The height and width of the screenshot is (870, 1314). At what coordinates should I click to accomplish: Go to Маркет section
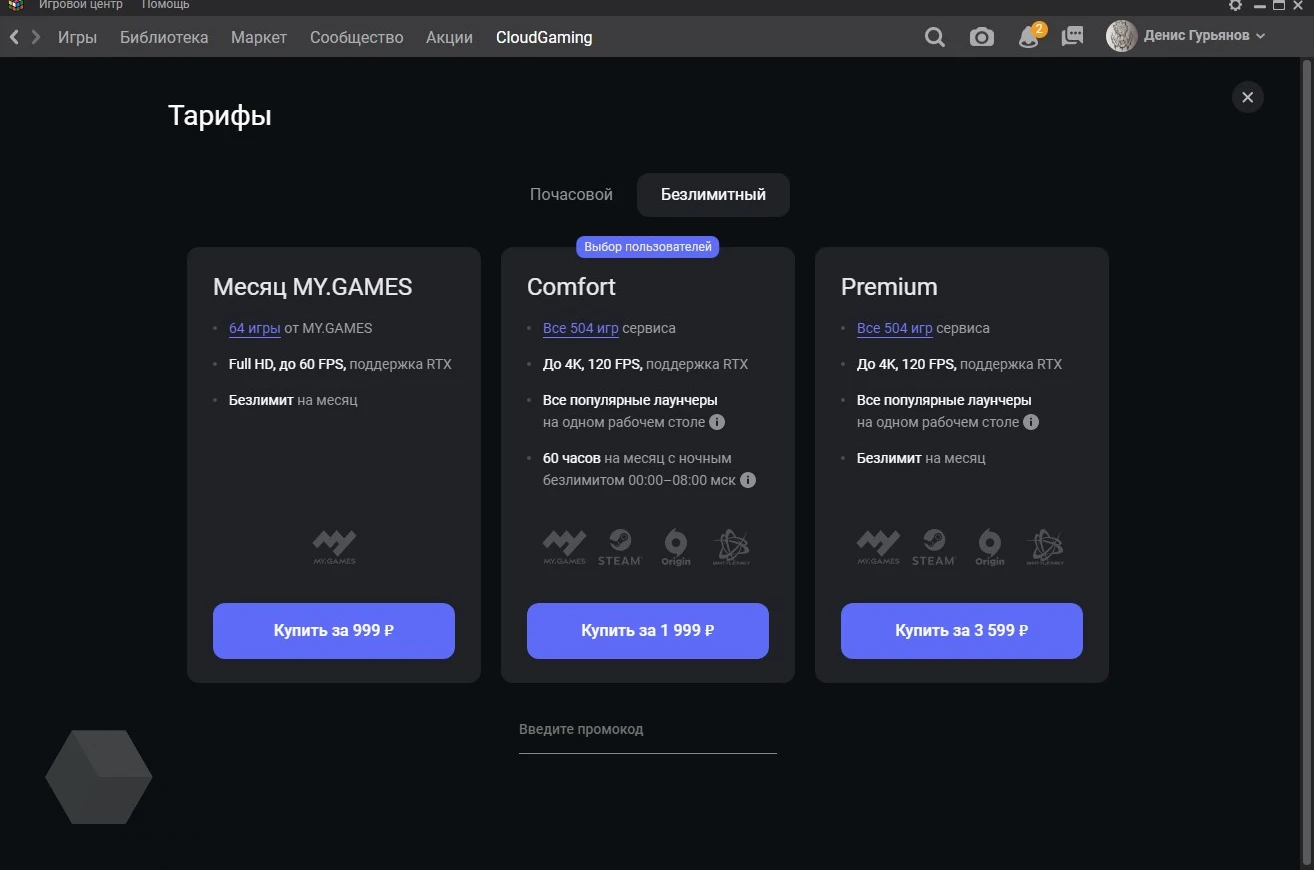click(x=259, y=37)
